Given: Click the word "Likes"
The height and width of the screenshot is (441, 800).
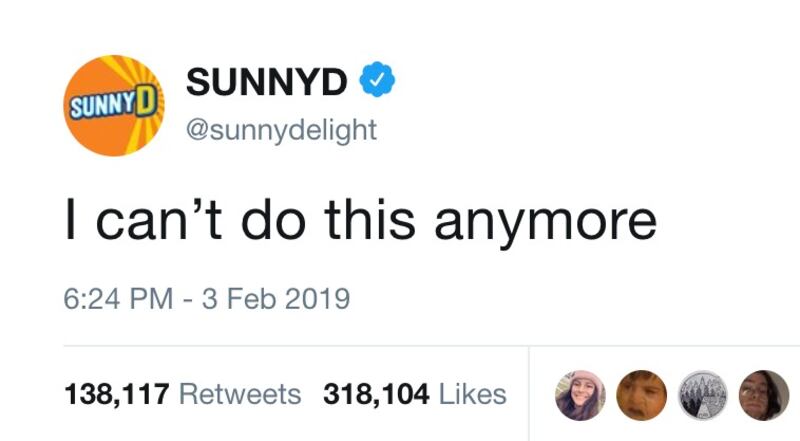Looking at the screenshot, I should click(471, 394).
